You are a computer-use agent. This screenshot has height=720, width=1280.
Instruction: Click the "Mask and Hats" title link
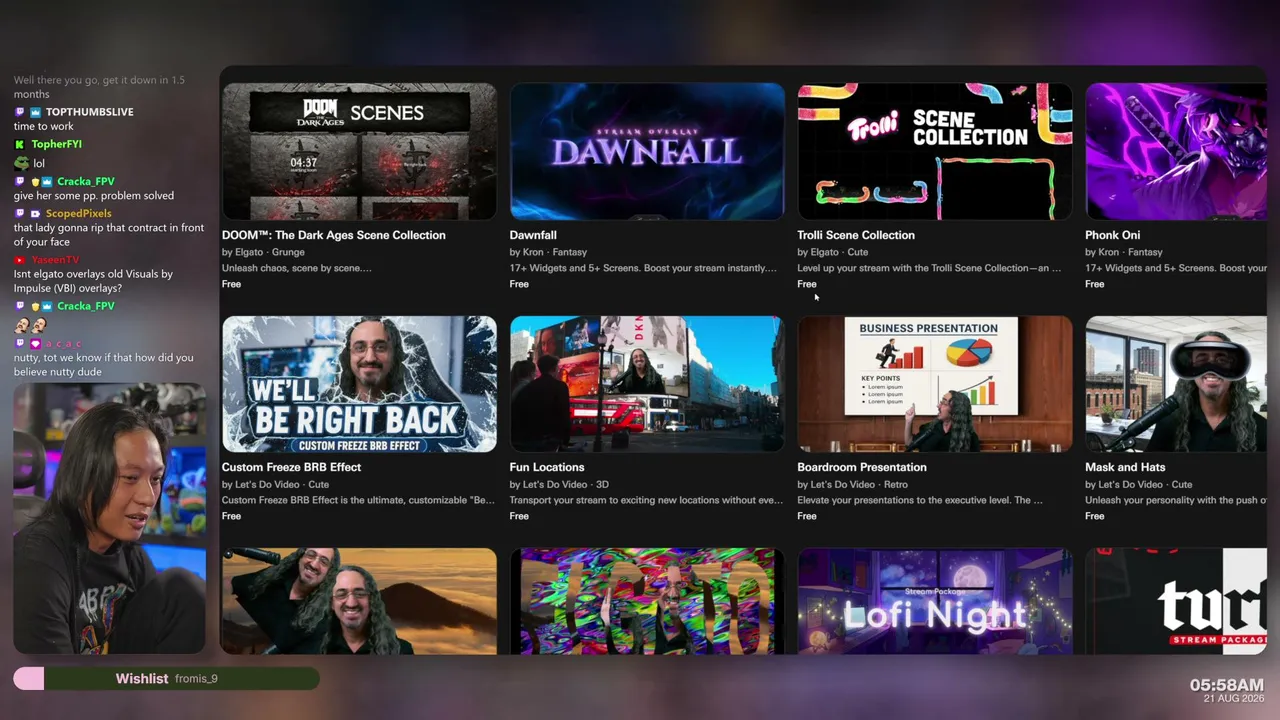tap(1125, 467)
